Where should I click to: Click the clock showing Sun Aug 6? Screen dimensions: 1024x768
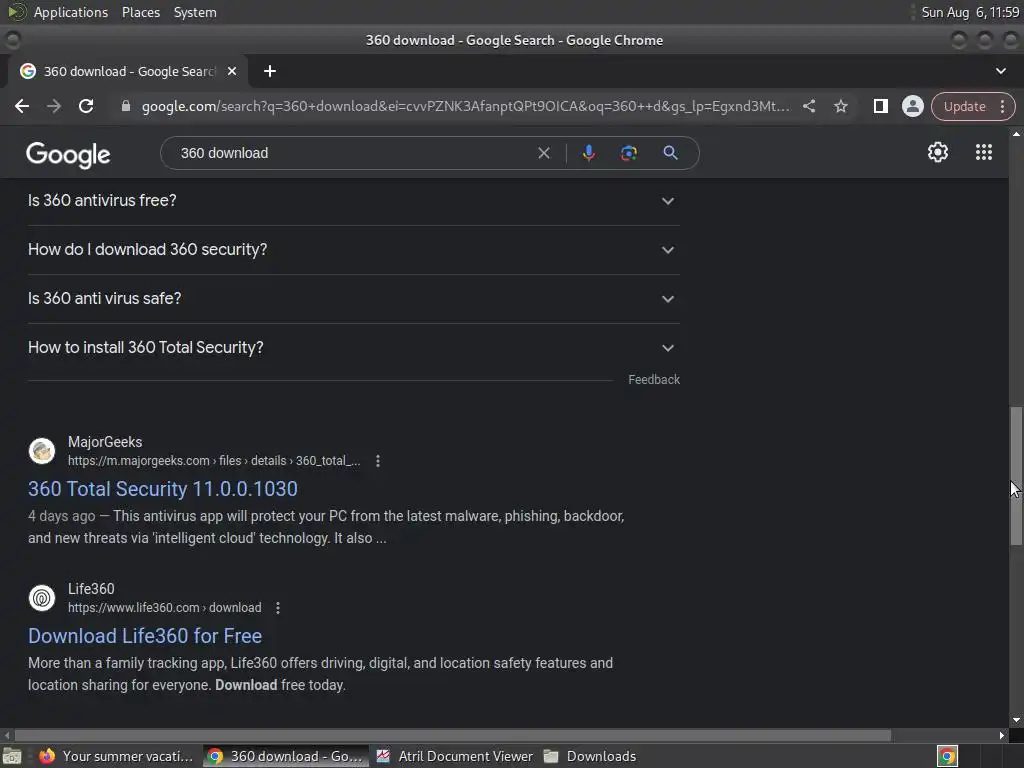(970, 12)
